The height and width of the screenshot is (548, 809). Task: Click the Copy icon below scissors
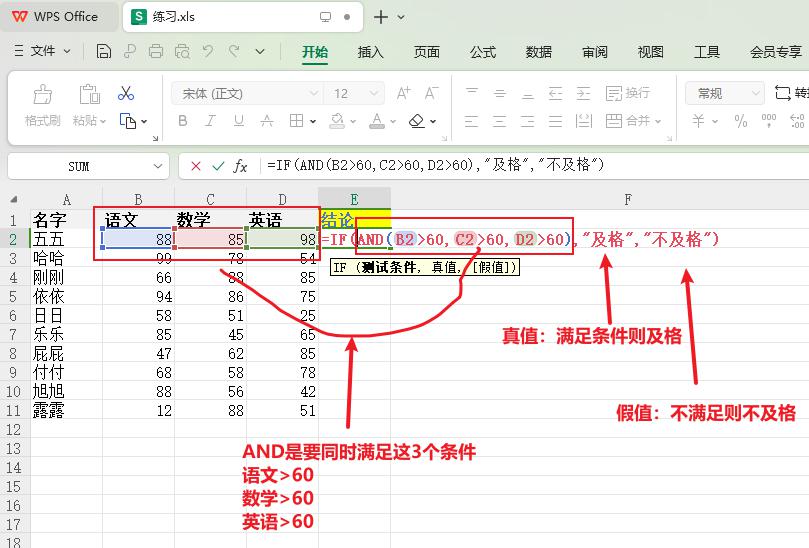[127, 121]
